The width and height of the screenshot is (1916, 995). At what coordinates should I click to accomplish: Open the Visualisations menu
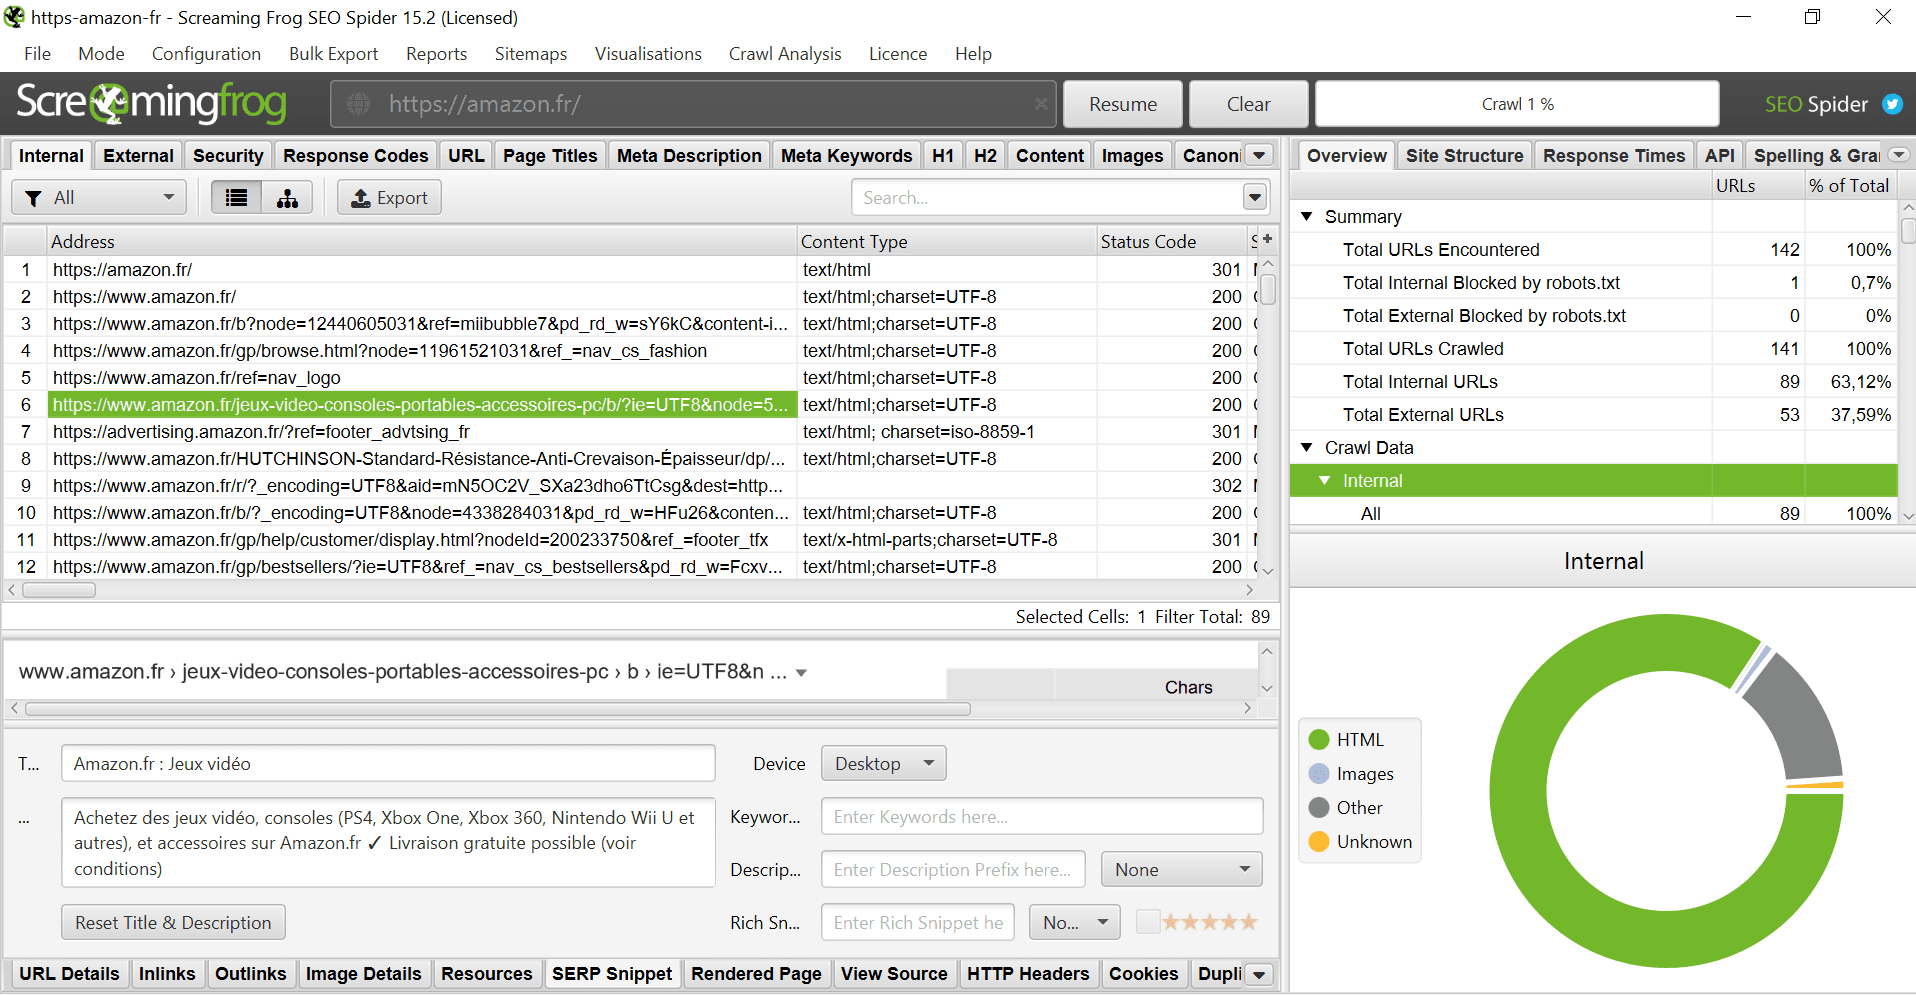[648, 54]
